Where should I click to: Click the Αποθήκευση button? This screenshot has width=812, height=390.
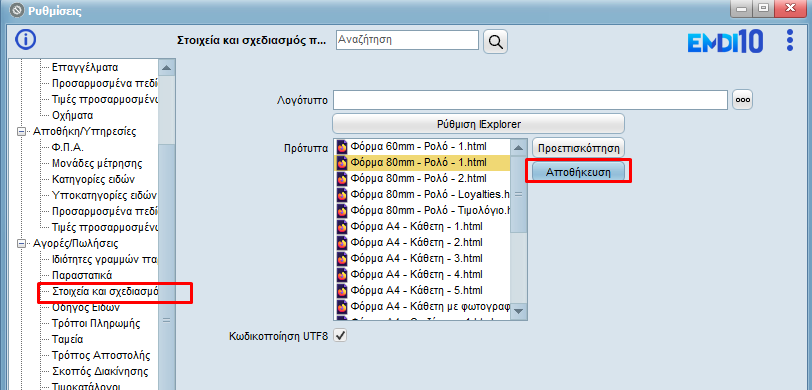[x=578, y=172]
